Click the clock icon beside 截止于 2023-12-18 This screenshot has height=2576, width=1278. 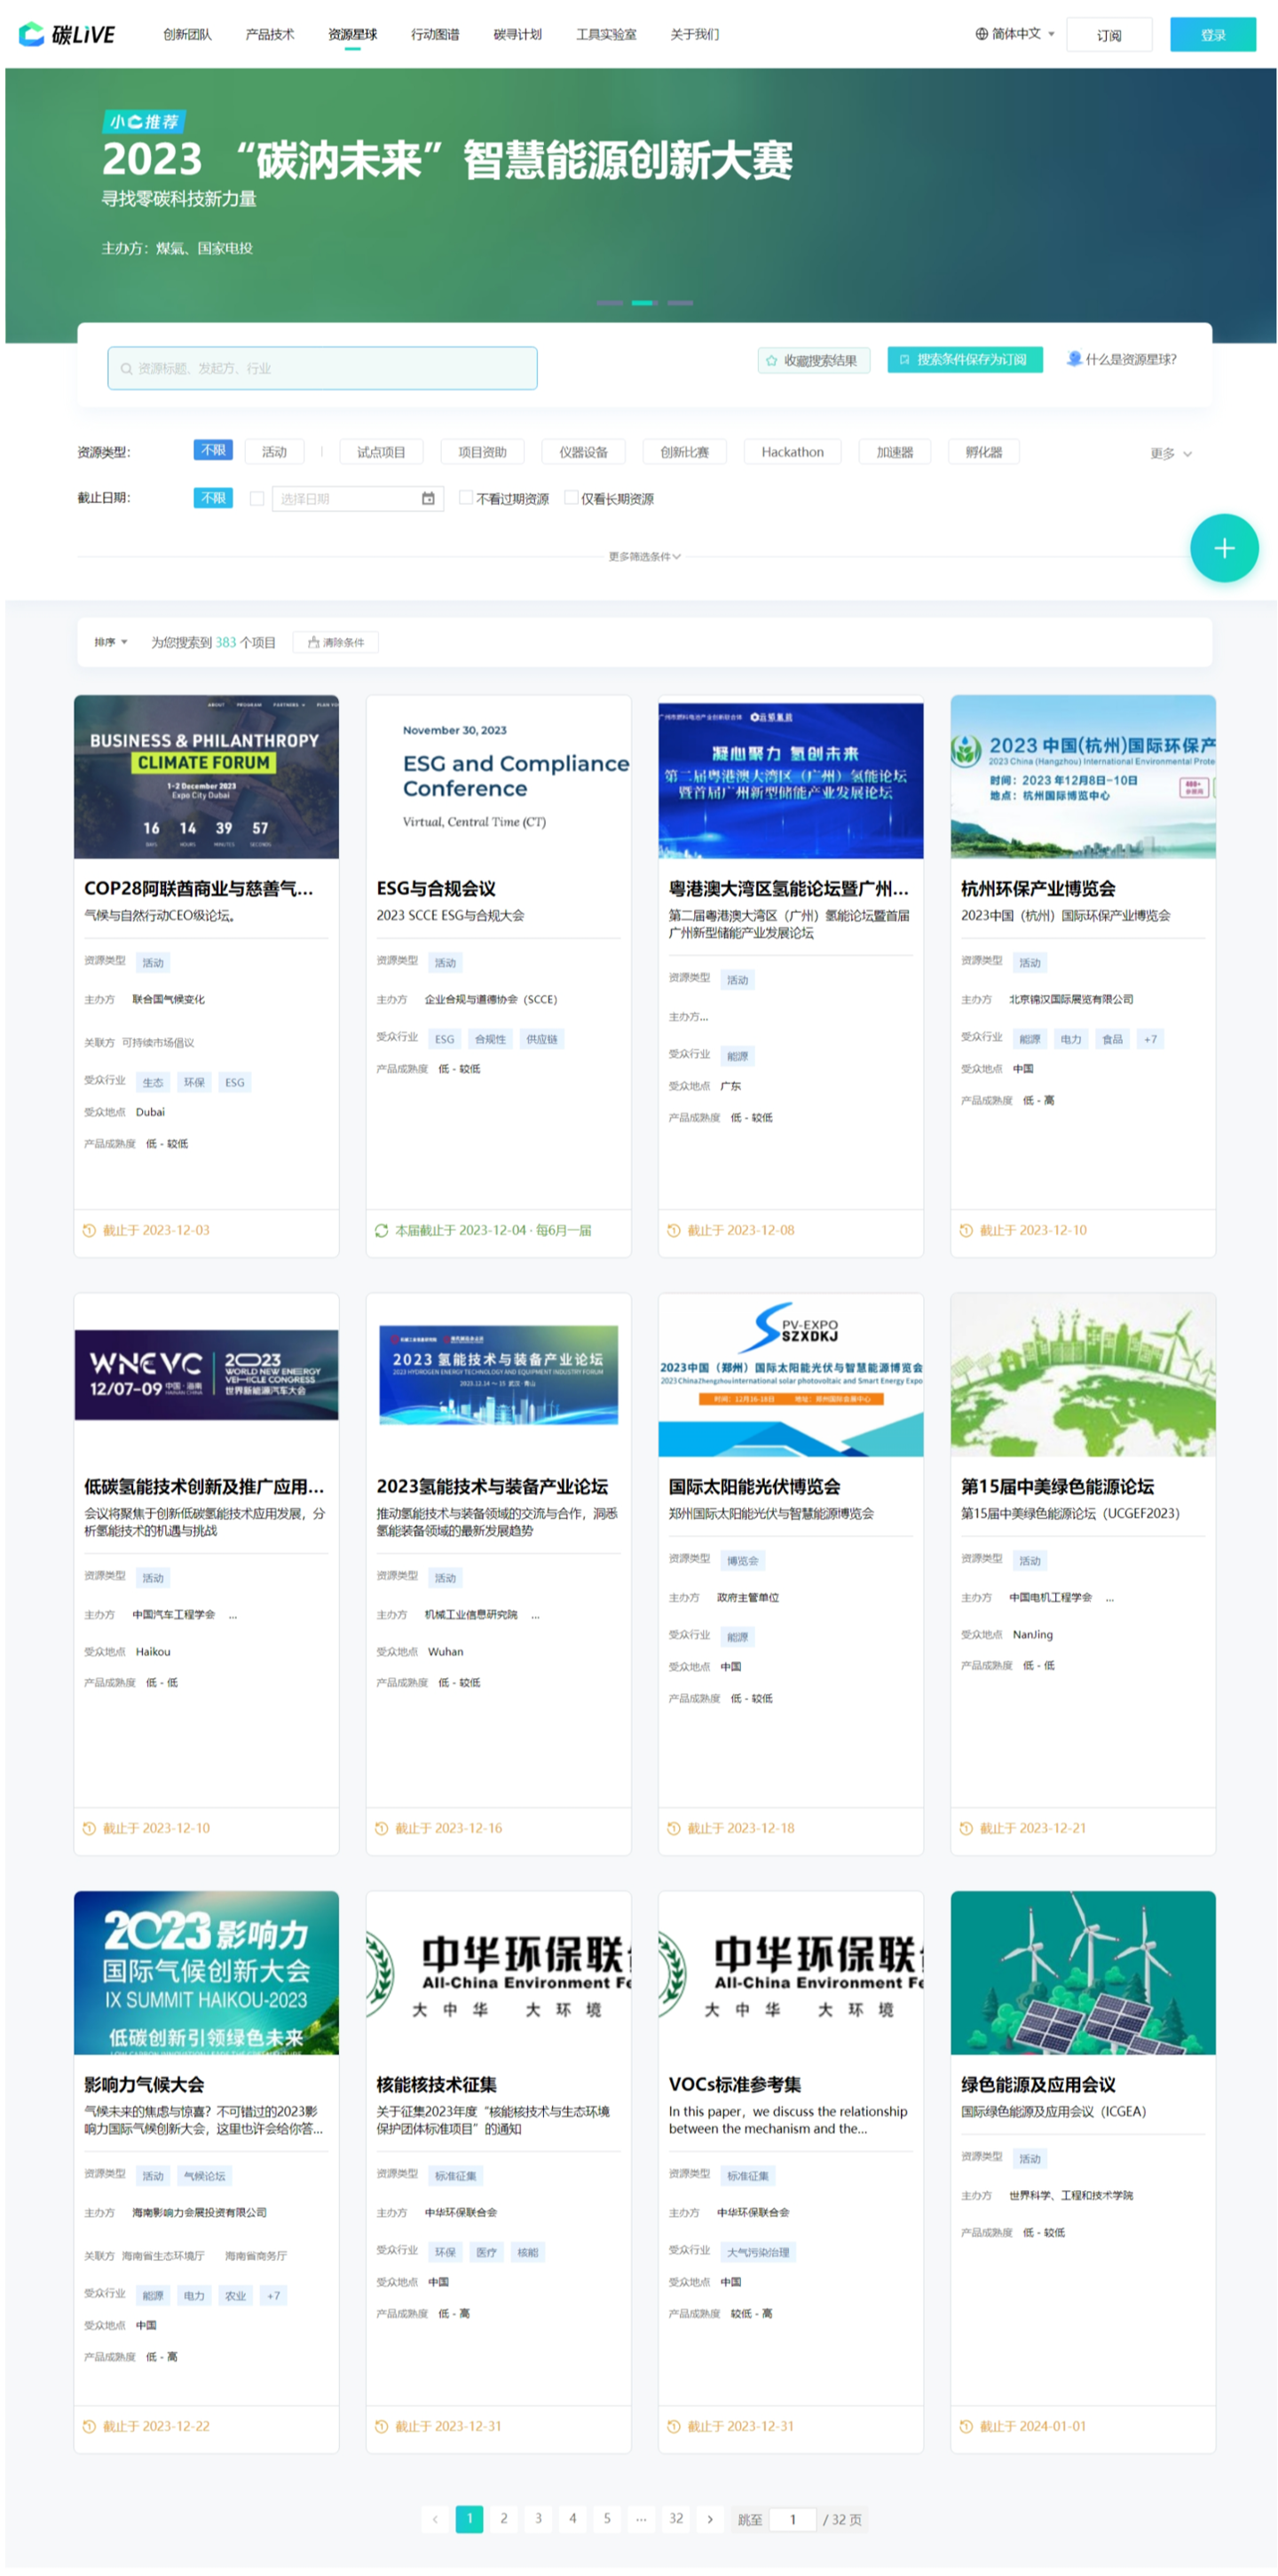click(x=673, y=1829)
